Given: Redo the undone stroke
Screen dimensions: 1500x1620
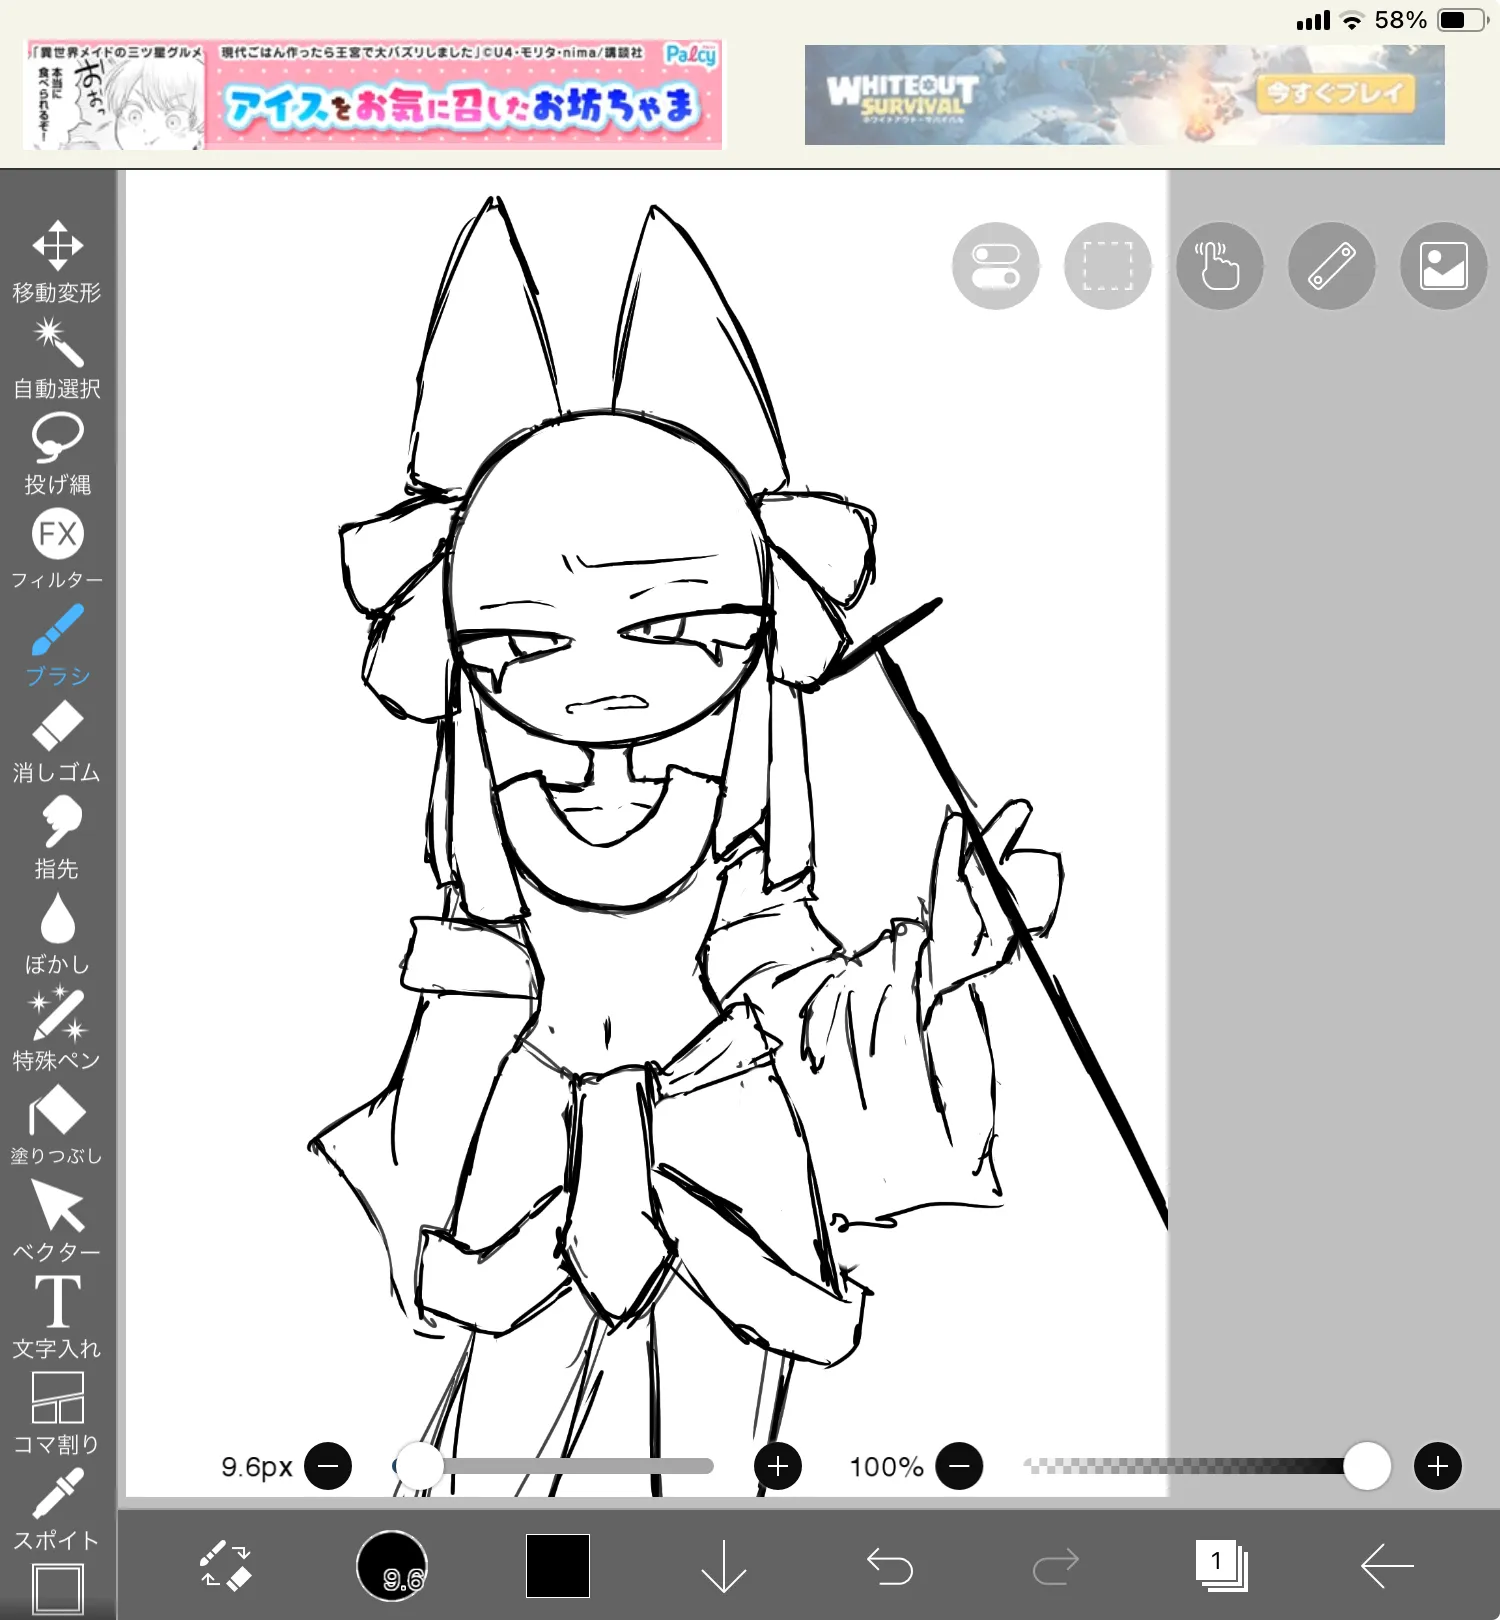Looking at the screenshot, I should coord(1056,1566).
